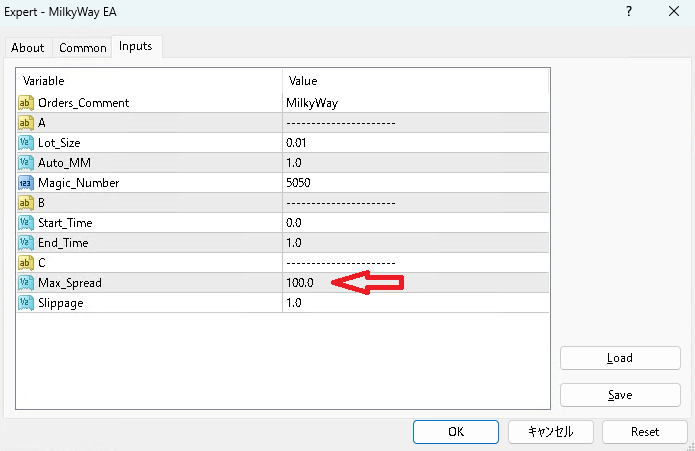
Task: Click the dashed separator value in row B
Action: 341,203
